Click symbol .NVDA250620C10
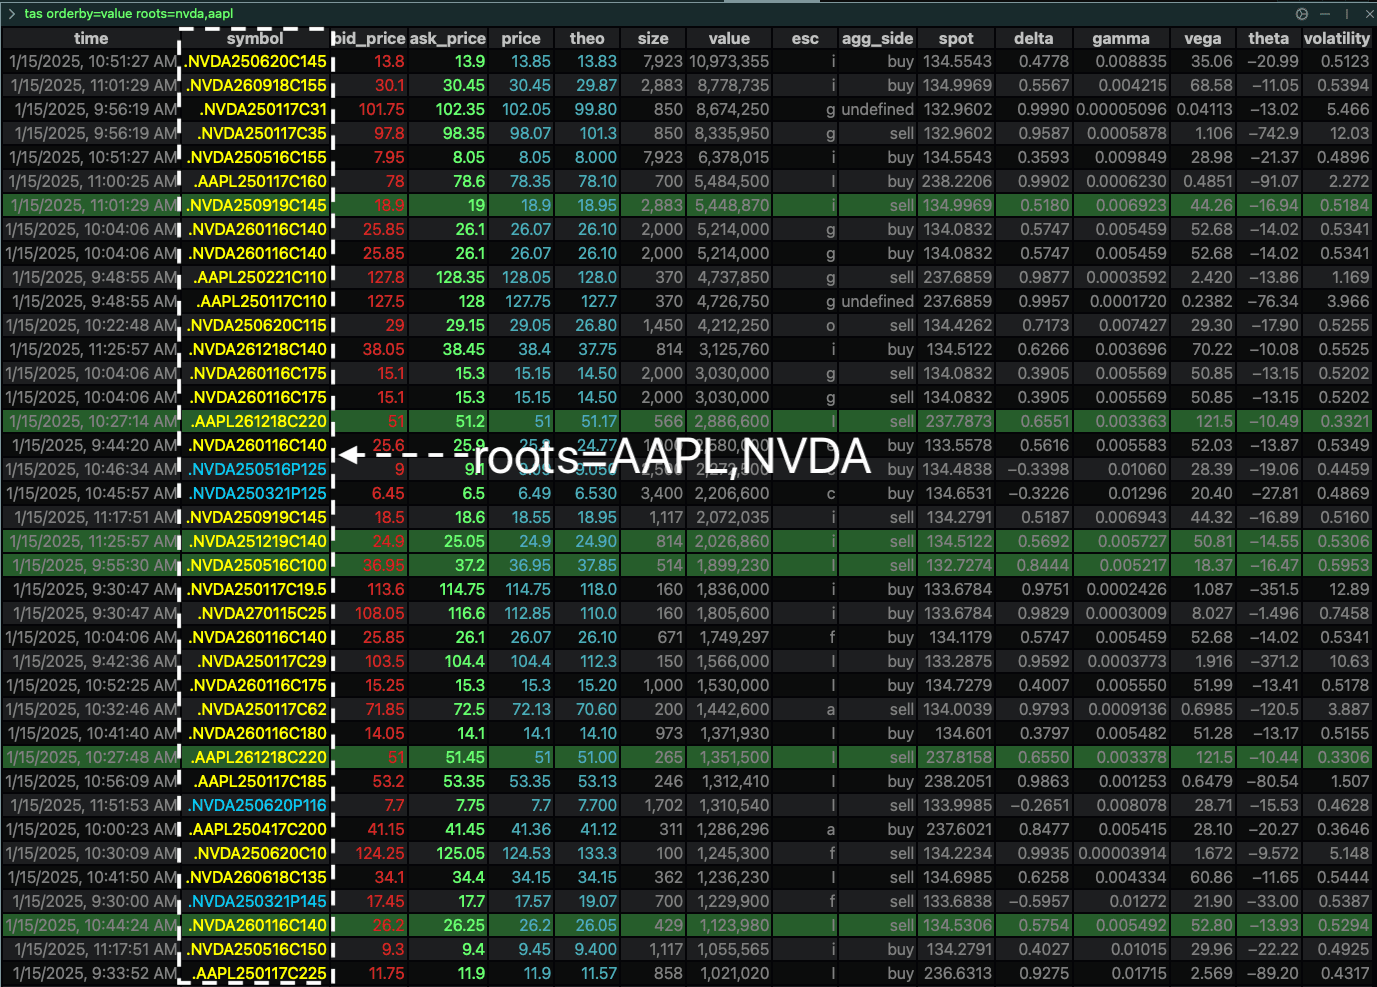 coord(260,853)
